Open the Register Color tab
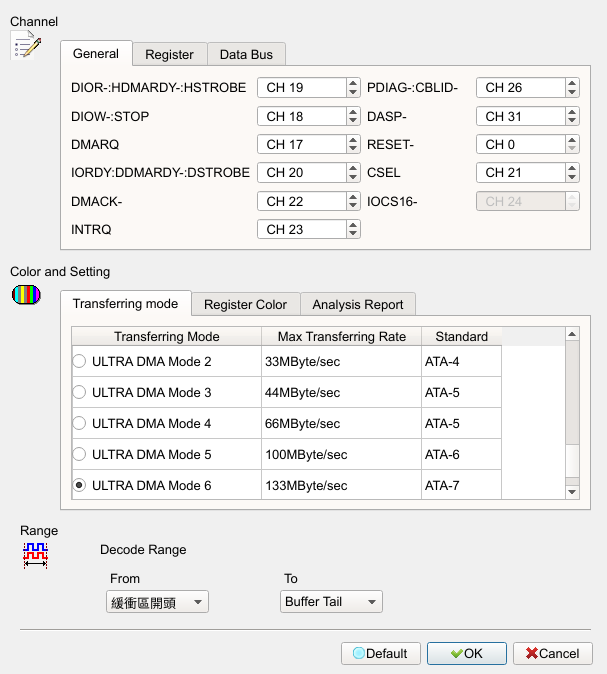This screenshot has height=674, width=607. (245, 304)
